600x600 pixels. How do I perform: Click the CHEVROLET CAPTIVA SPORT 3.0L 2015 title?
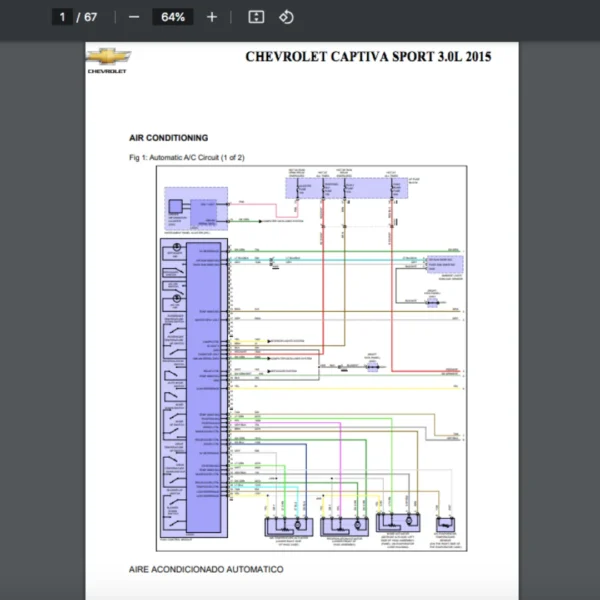point(368,57)
